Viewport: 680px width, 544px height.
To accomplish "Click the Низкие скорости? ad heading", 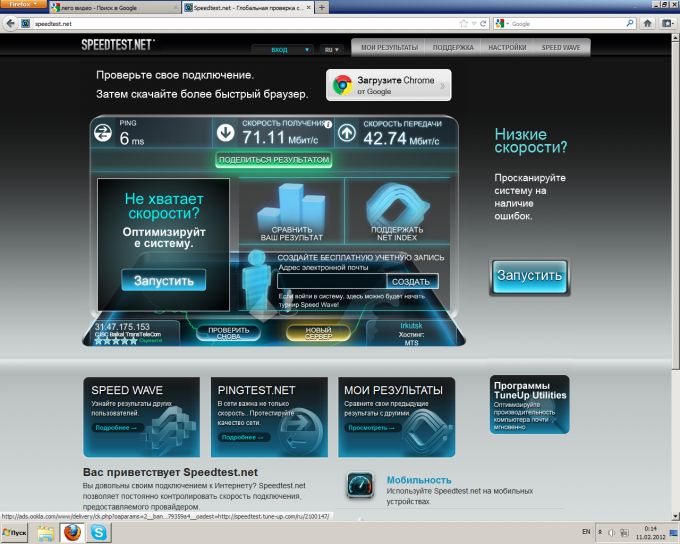I will coord(531,141).
